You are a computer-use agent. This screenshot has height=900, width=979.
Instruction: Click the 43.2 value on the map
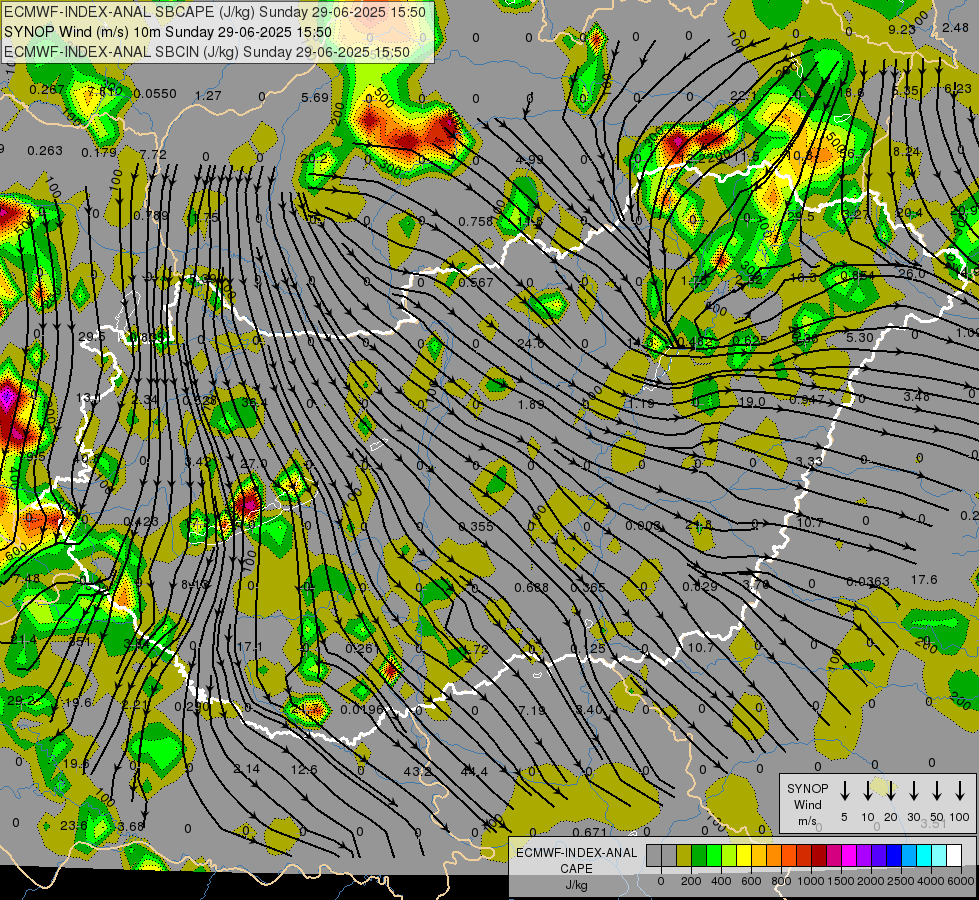pos(417,771)
